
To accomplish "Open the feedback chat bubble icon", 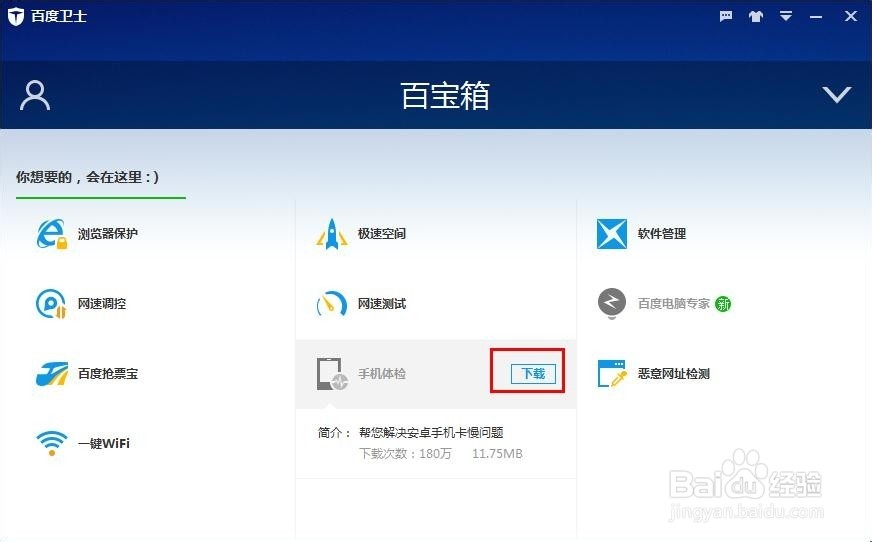I will coord(726,16).
